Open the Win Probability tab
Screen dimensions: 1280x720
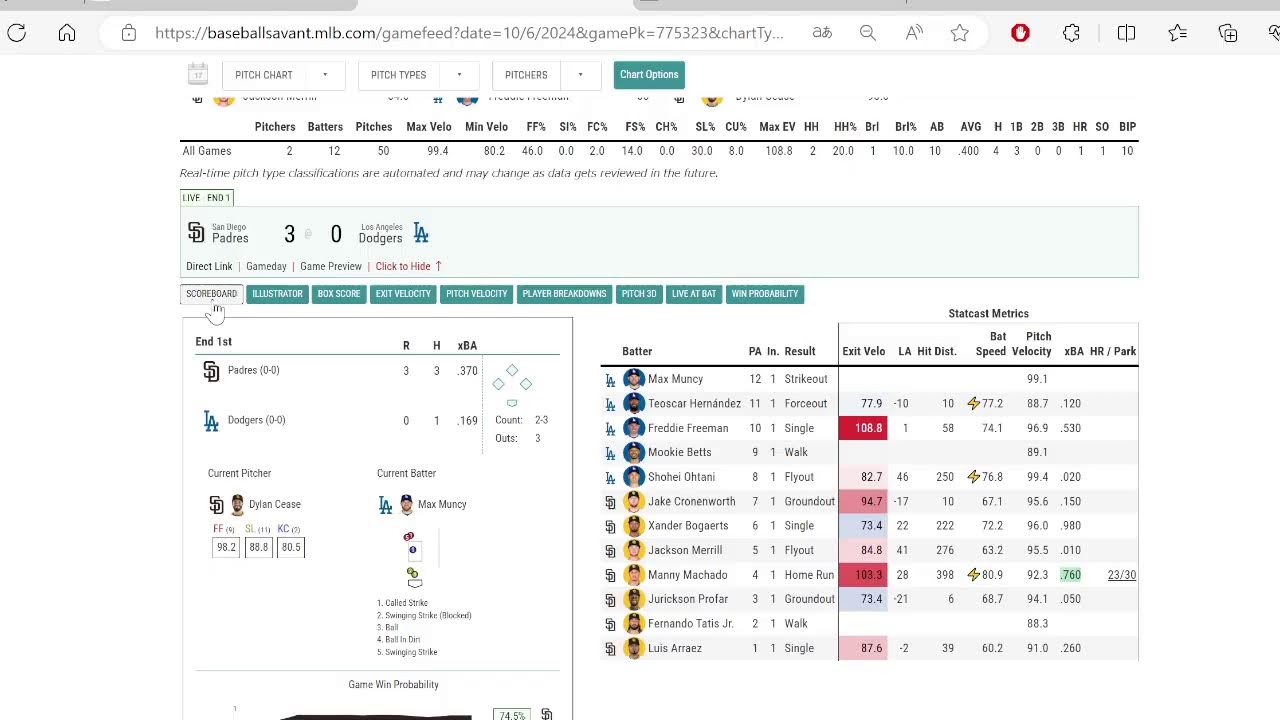765,294
